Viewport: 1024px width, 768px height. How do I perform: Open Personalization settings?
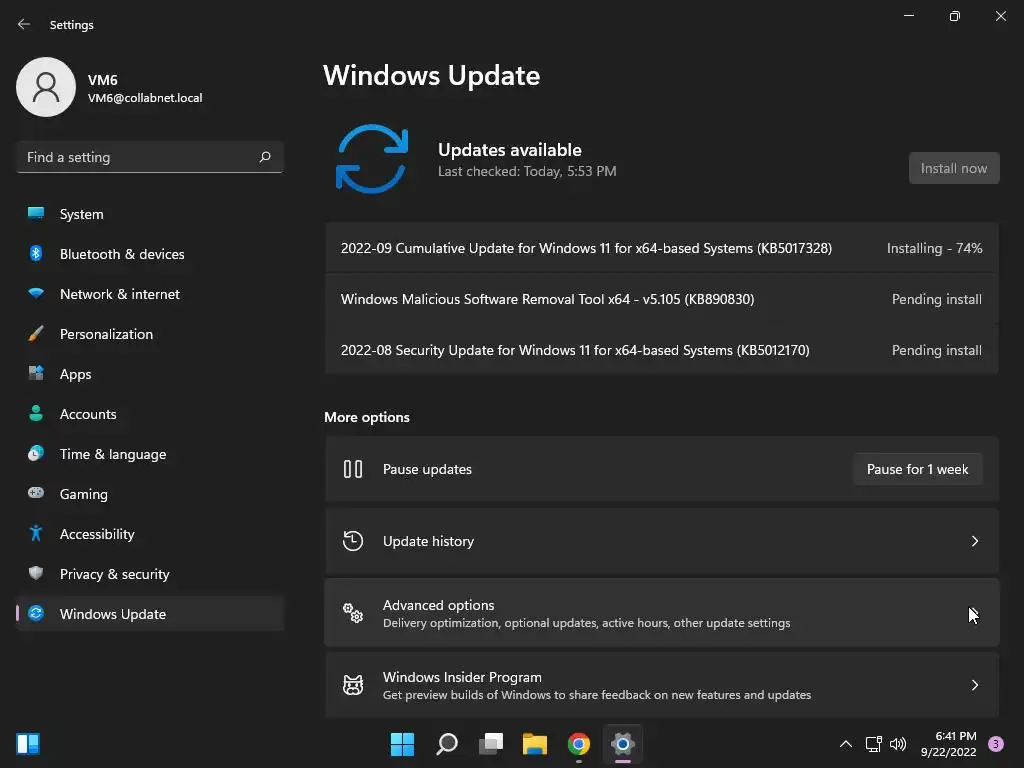[150, 334]
